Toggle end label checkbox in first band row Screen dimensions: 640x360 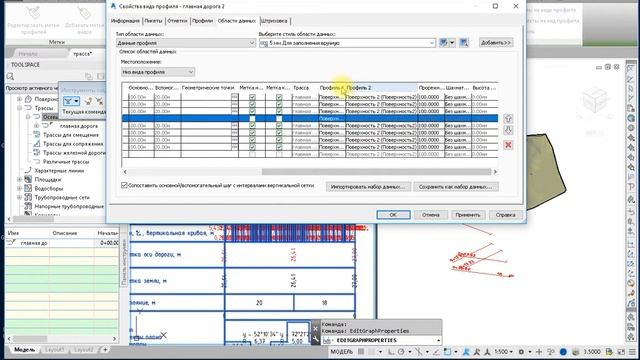click(x=279, y=97)
